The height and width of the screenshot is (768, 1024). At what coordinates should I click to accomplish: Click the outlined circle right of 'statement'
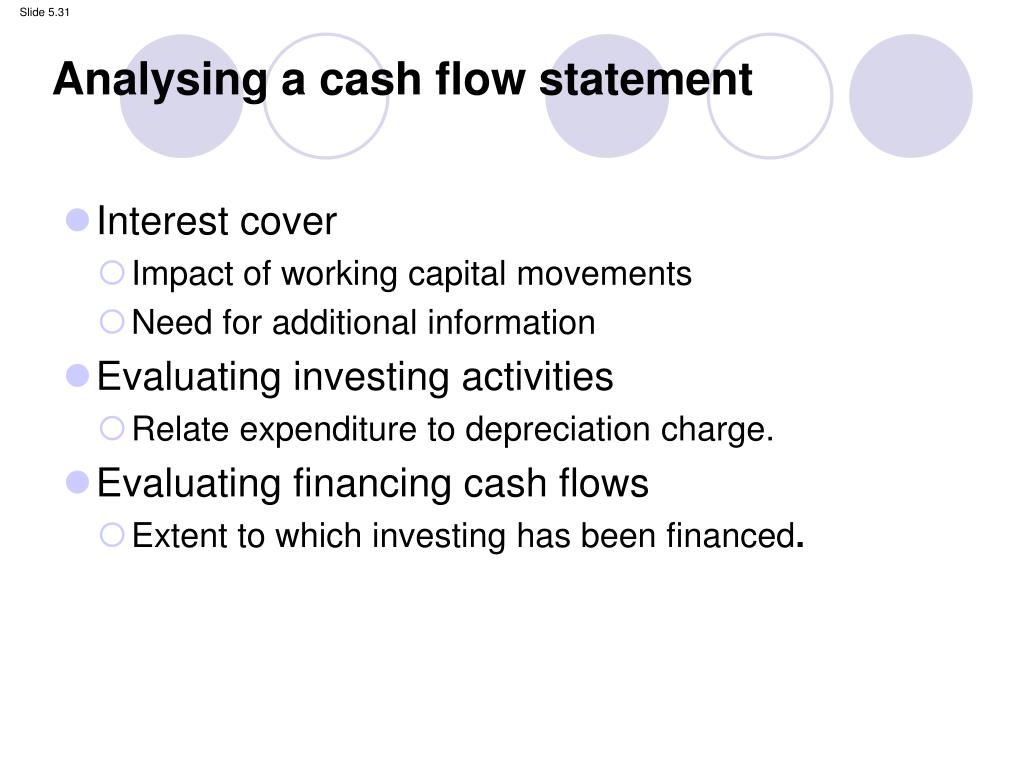[770, 96]
